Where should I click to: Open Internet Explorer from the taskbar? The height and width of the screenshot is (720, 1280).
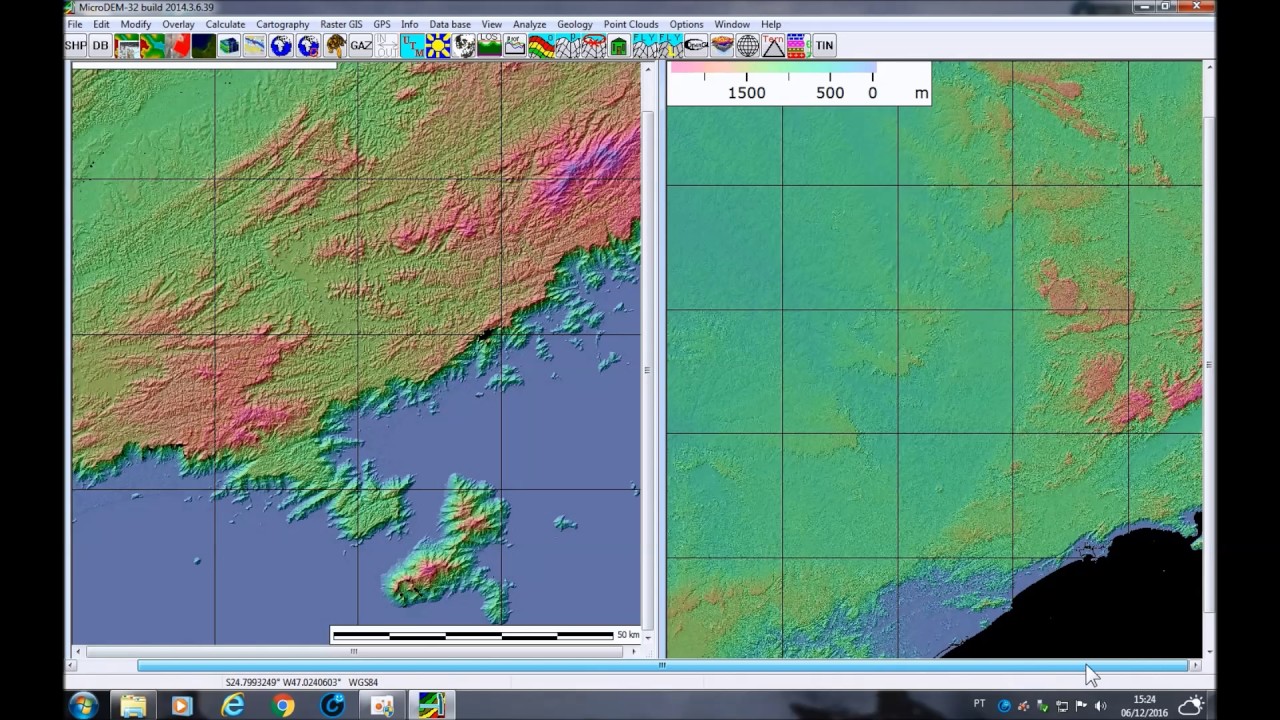pyautogui.click(x=233, y=706)
